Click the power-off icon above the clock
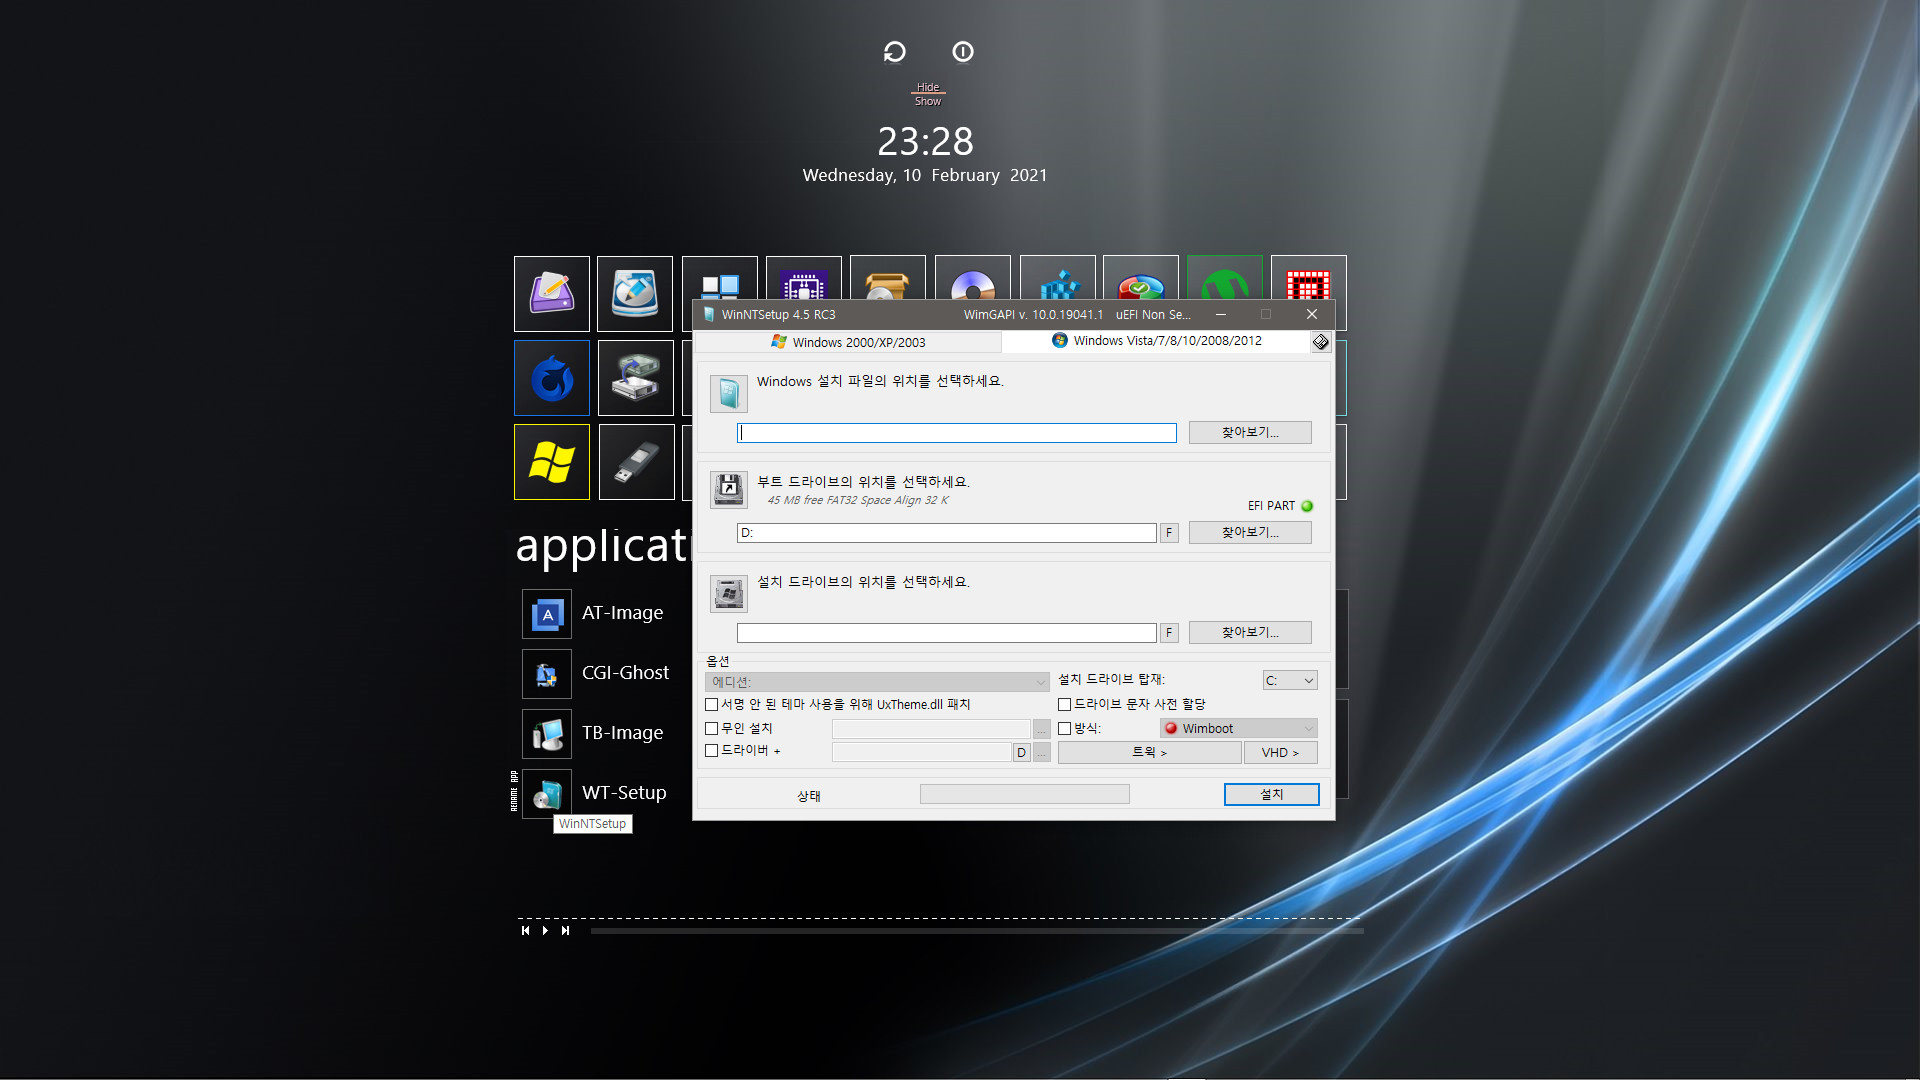The height and width of the screenshot is (1080, 1920). [963, 52]
